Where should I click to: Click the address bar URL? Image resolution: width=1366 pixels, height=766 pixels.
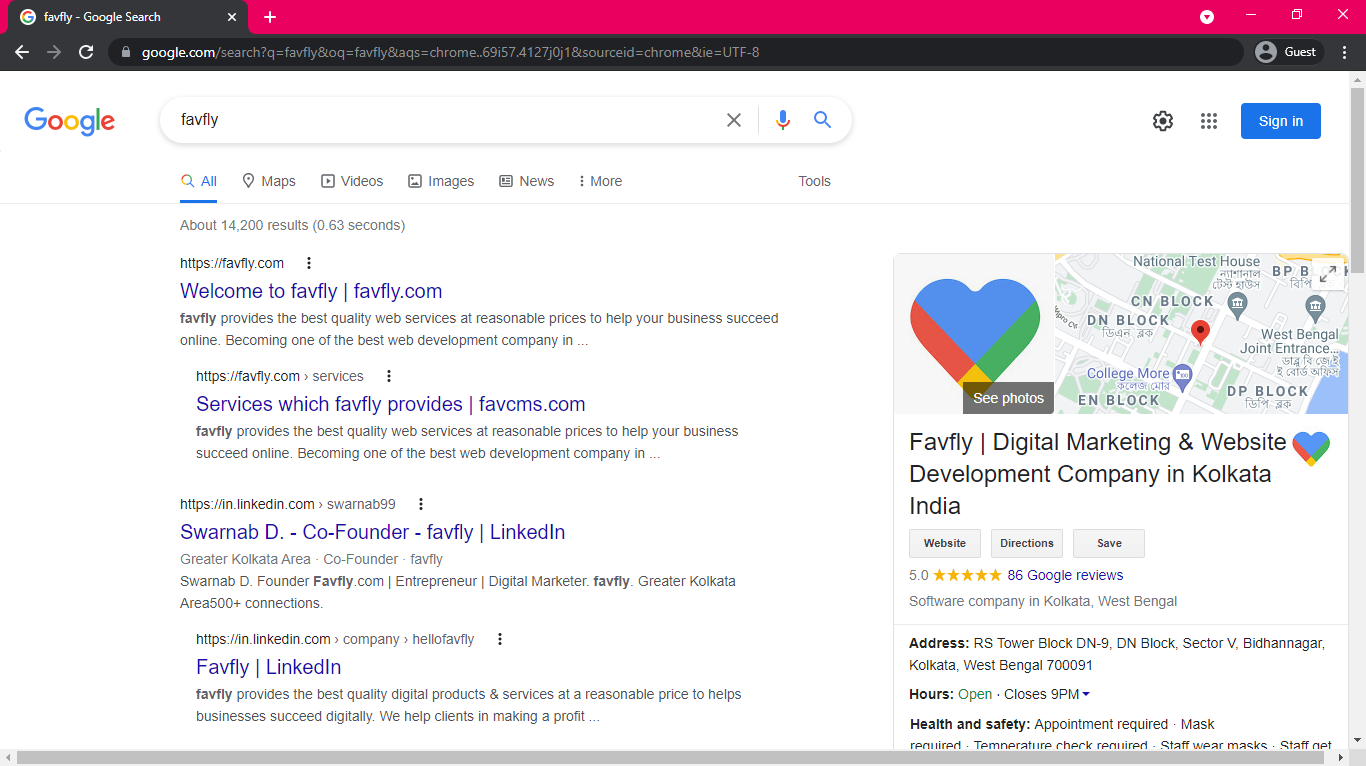450,52
